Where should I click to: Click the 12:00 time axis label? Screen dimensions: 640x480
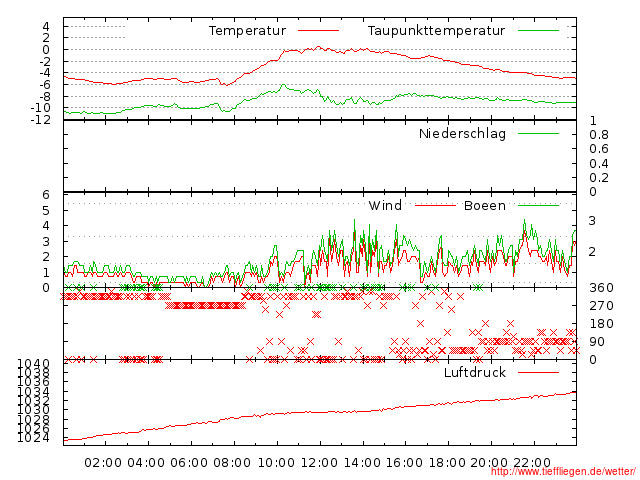tap(319, 462)
